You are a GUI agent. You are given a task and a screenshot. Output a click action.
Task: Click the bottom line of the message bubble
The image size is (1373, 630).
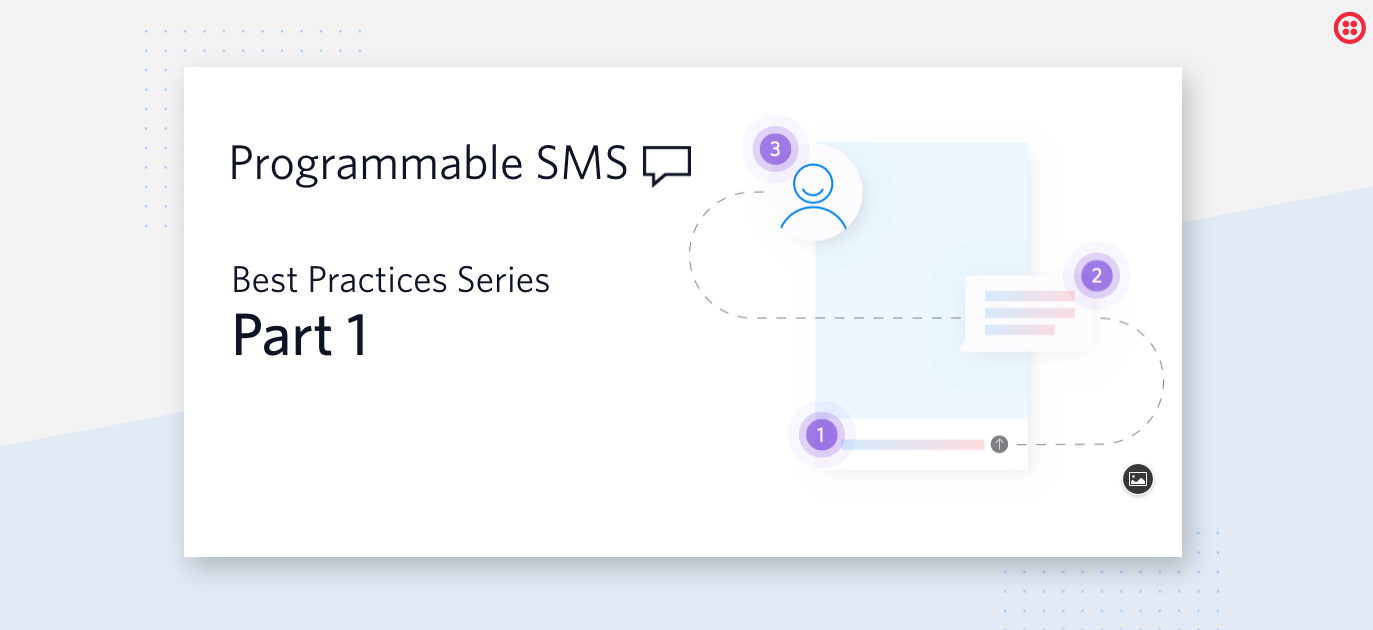pyautogui.click(x=1019, y=329)
